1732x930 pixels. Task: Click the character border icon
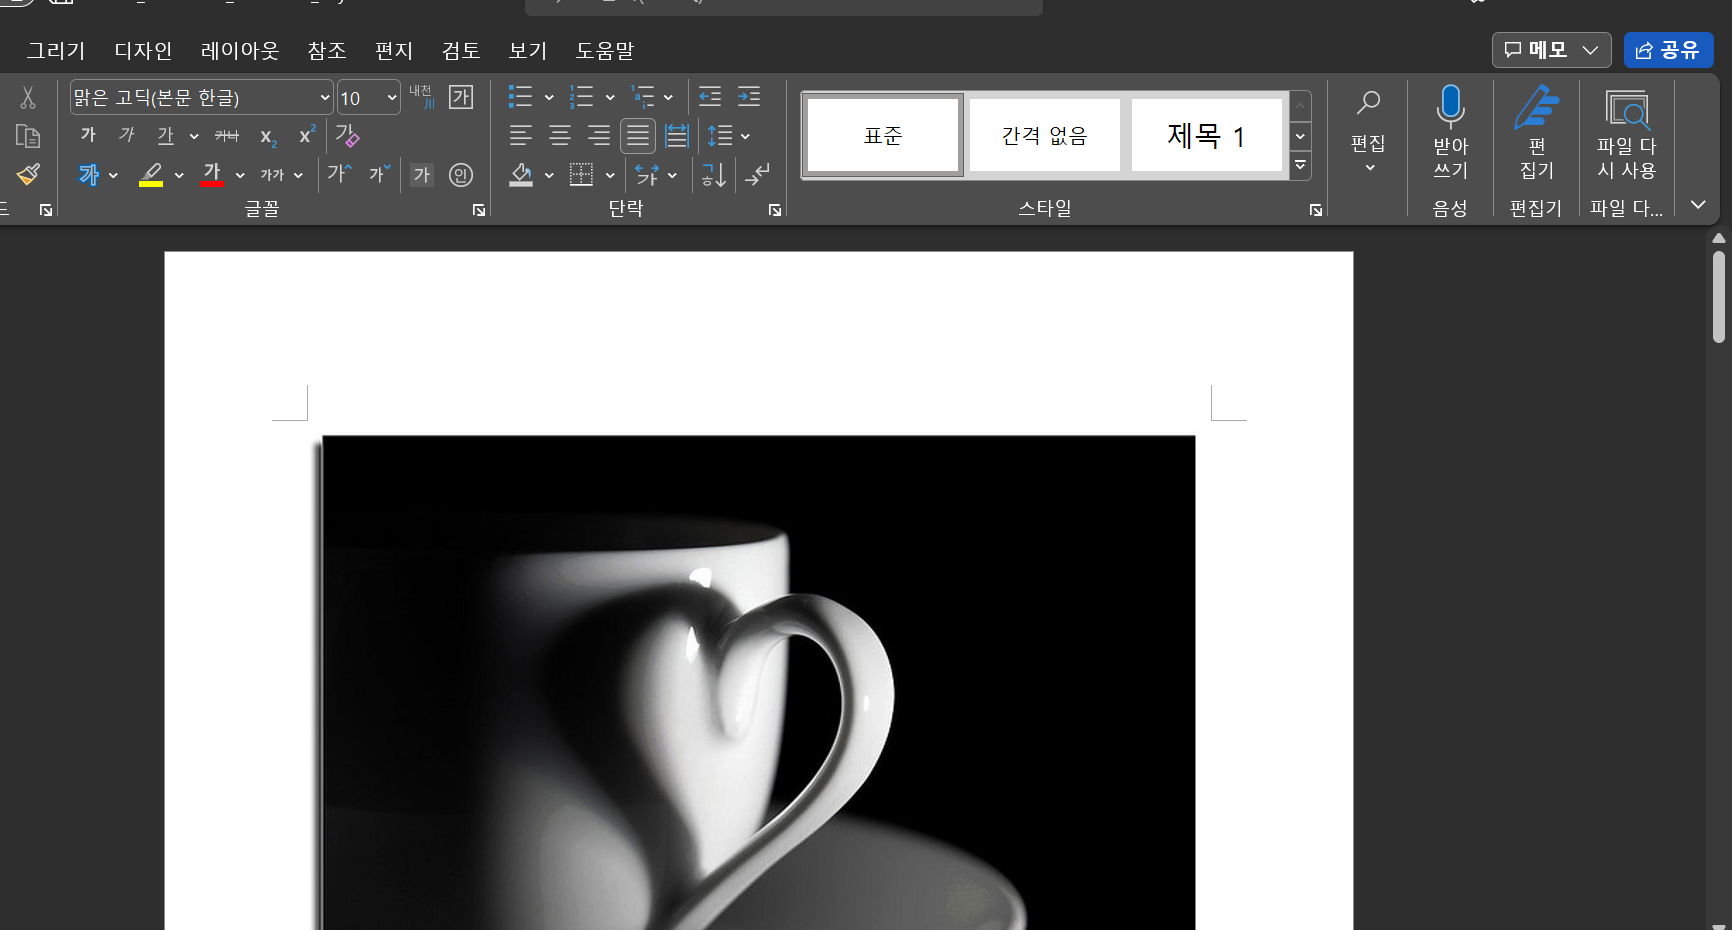[461, 97]
